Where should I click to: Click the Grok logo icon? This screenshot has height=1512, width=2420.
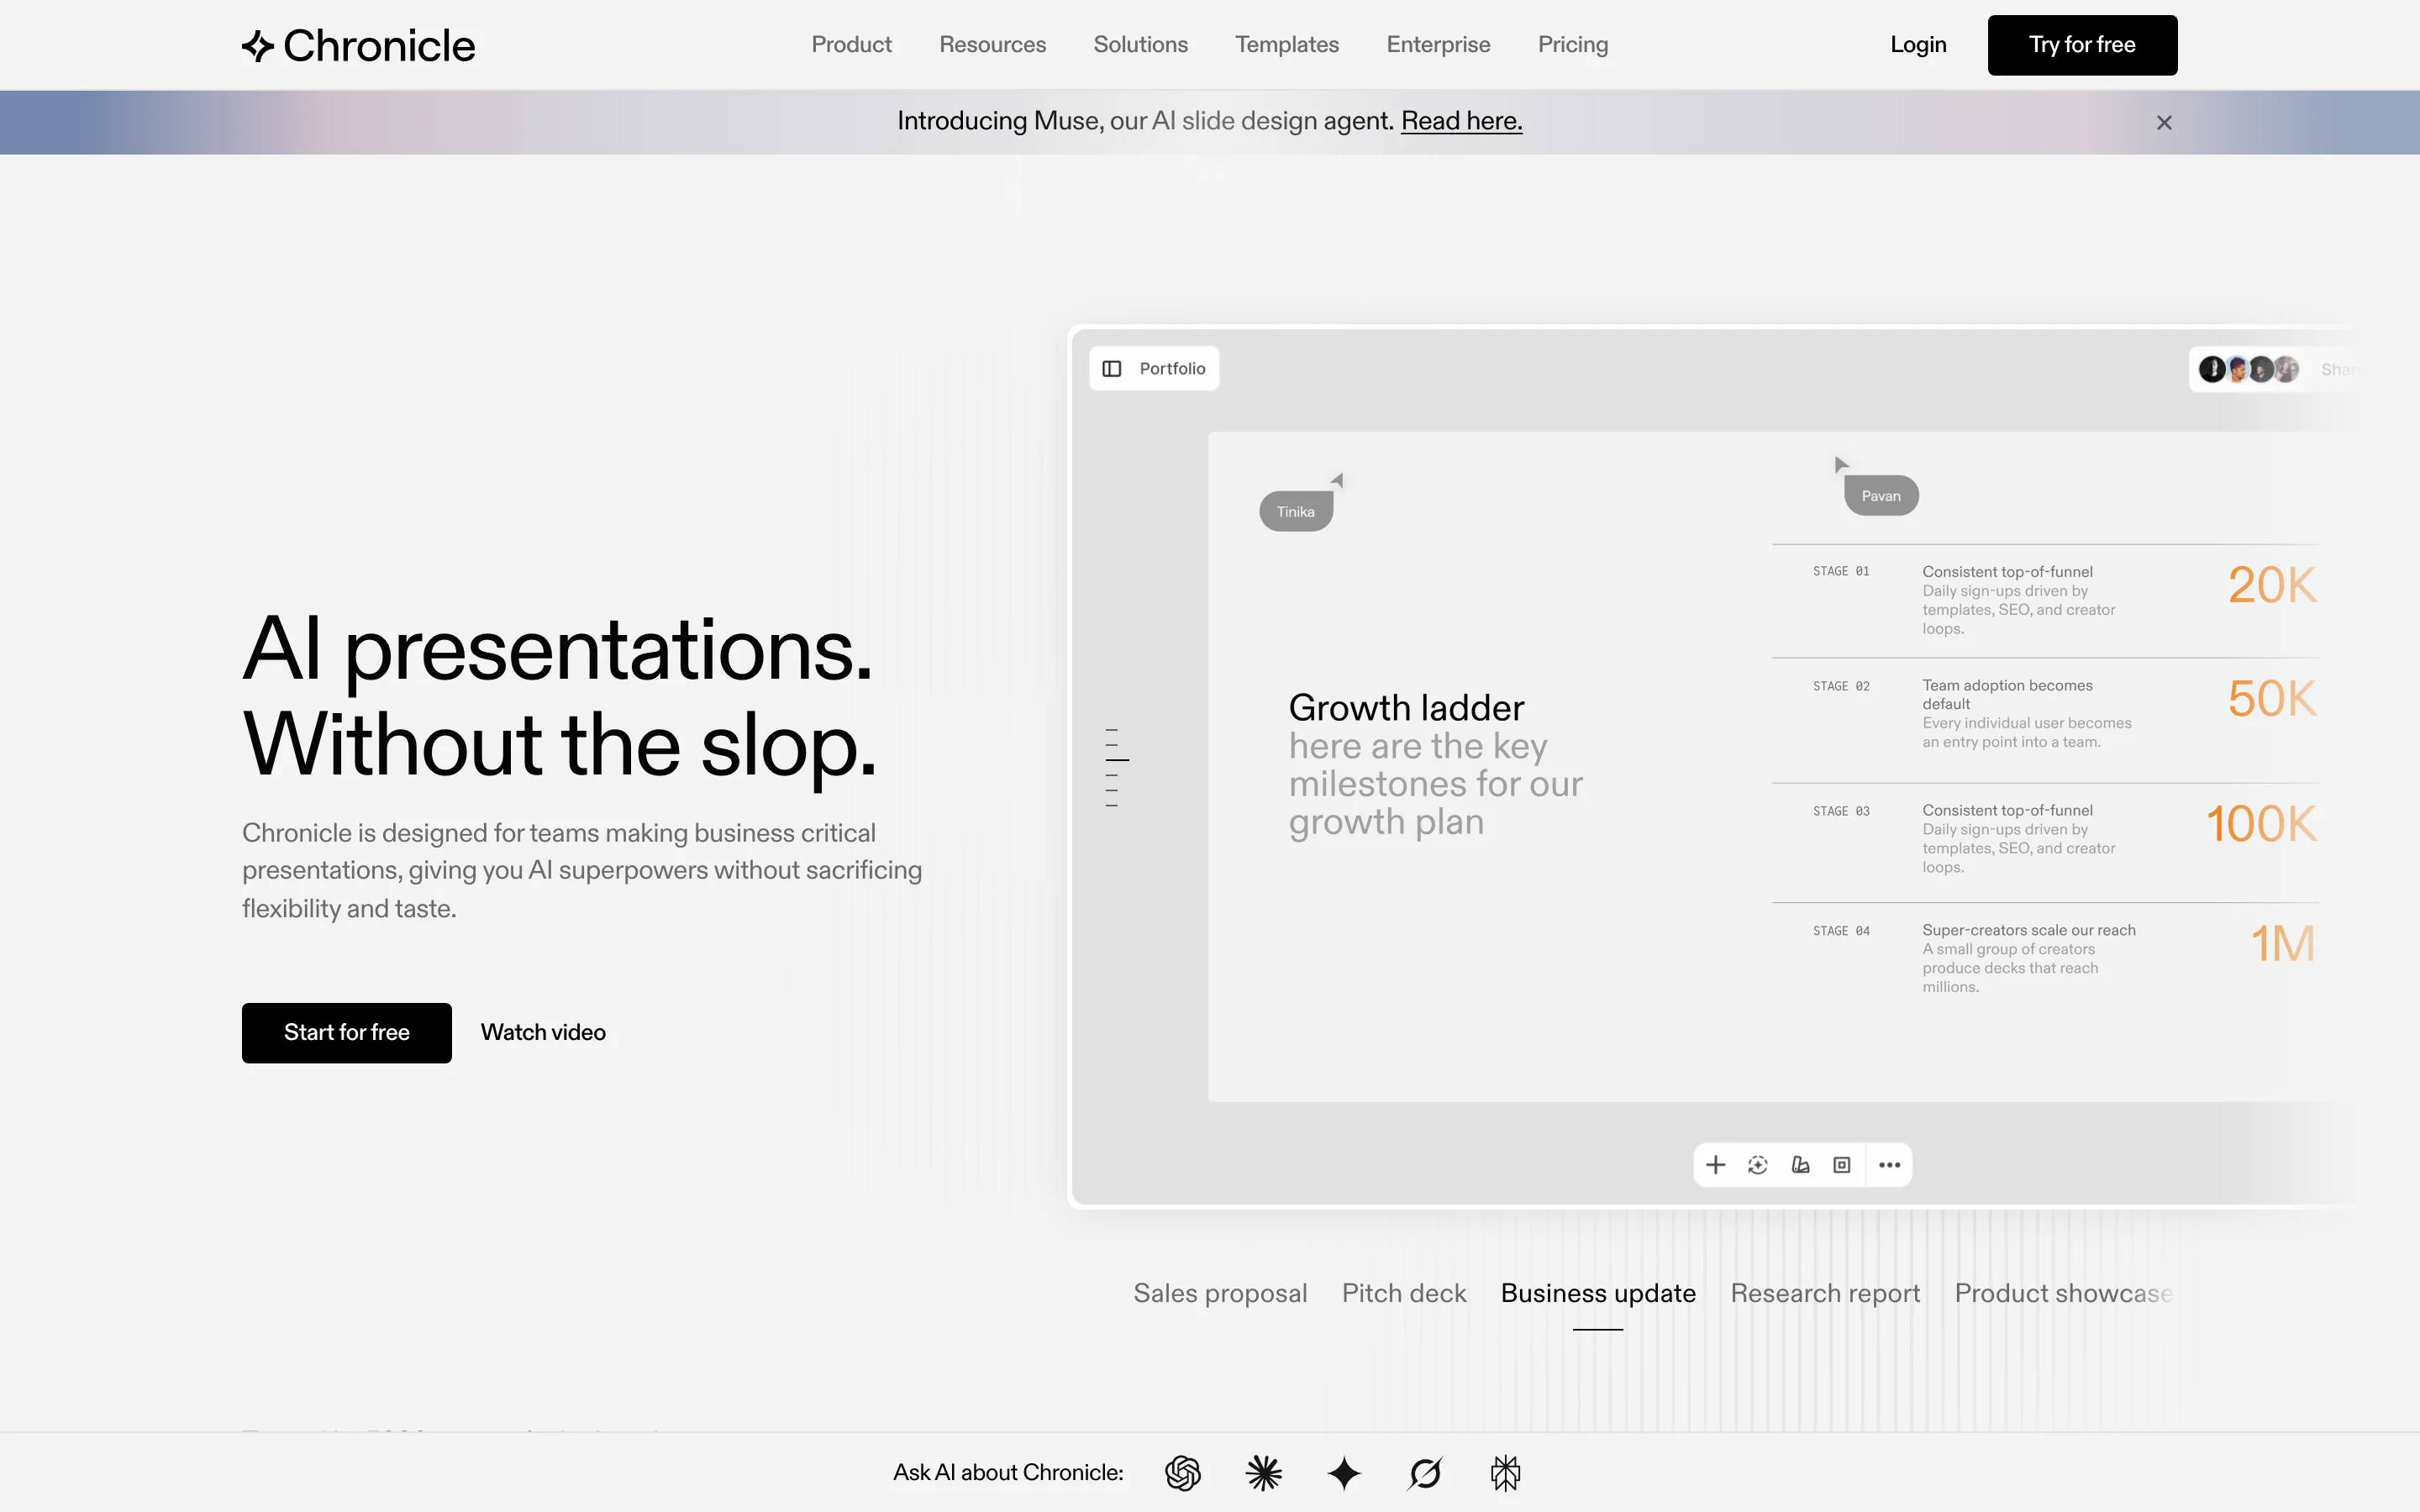coord(1424,1472)
